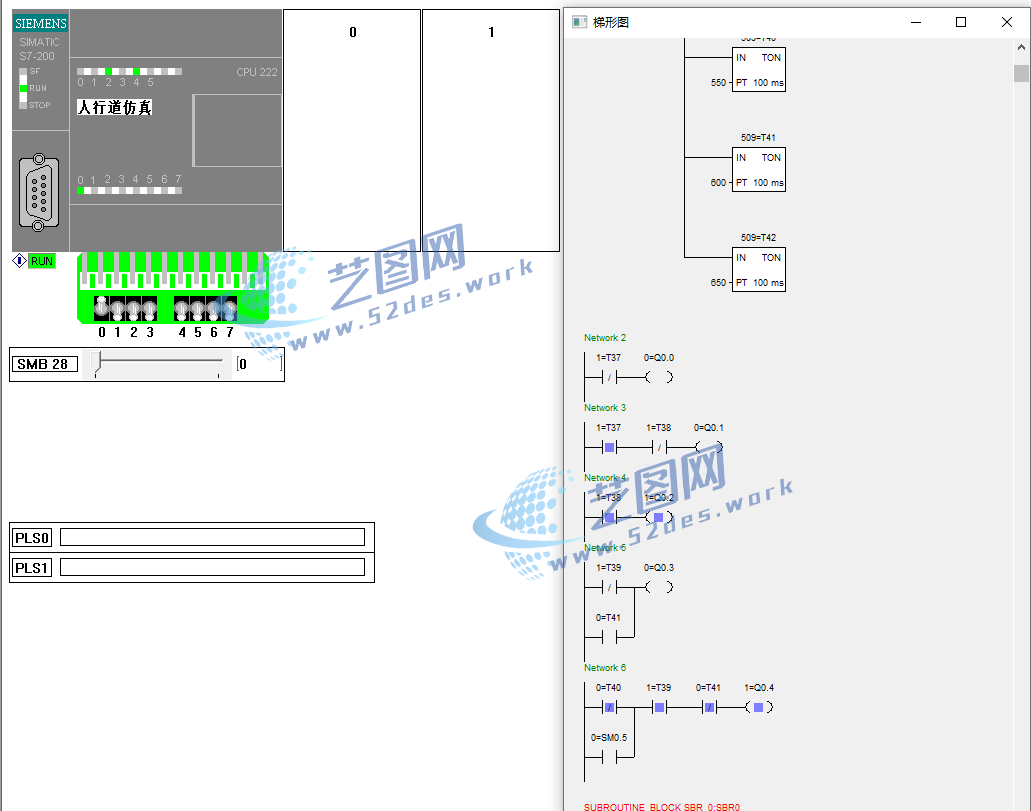Viewport: 1031px width, 811px height.
Task: Click the Network 3 label
Action: point(605,408)
